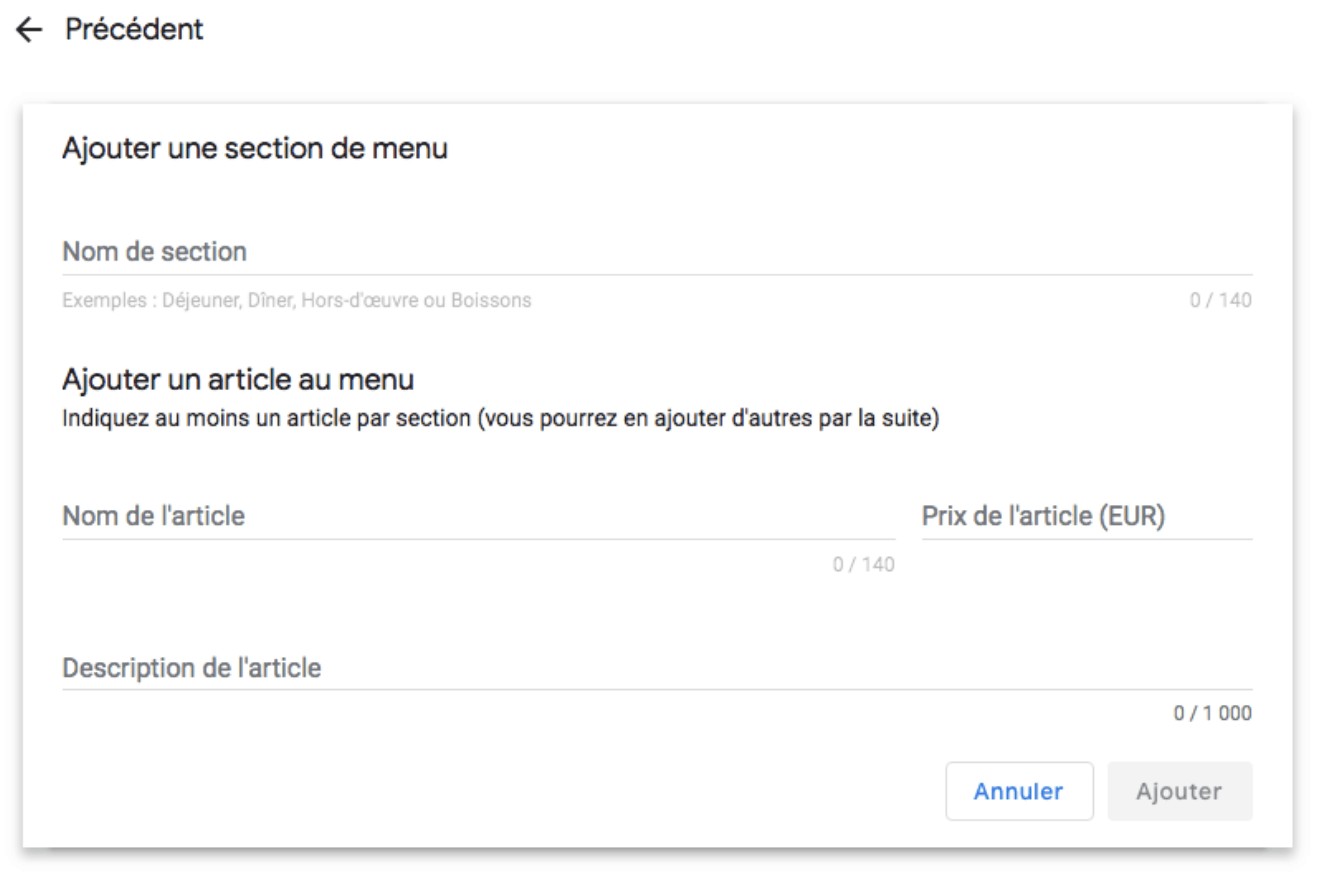The height and width of the screenshot is (880, 1342).
Task: Click the description 0 / 1 000 counter
Action: [x=1213, y=715]
